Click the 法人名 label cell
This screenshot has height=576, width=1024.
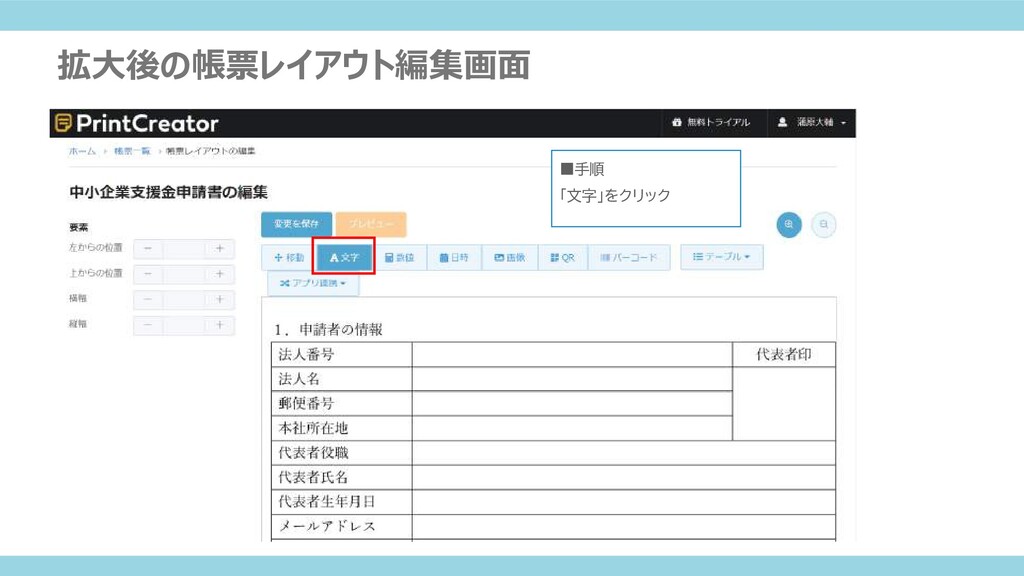click(342, 379)
